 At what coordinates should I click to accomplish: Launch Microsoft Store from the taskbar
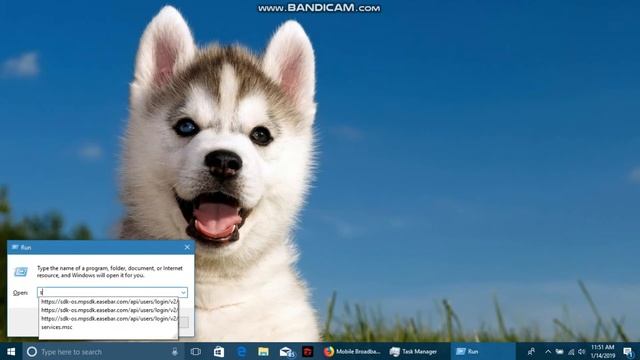[x=219, y=351]
